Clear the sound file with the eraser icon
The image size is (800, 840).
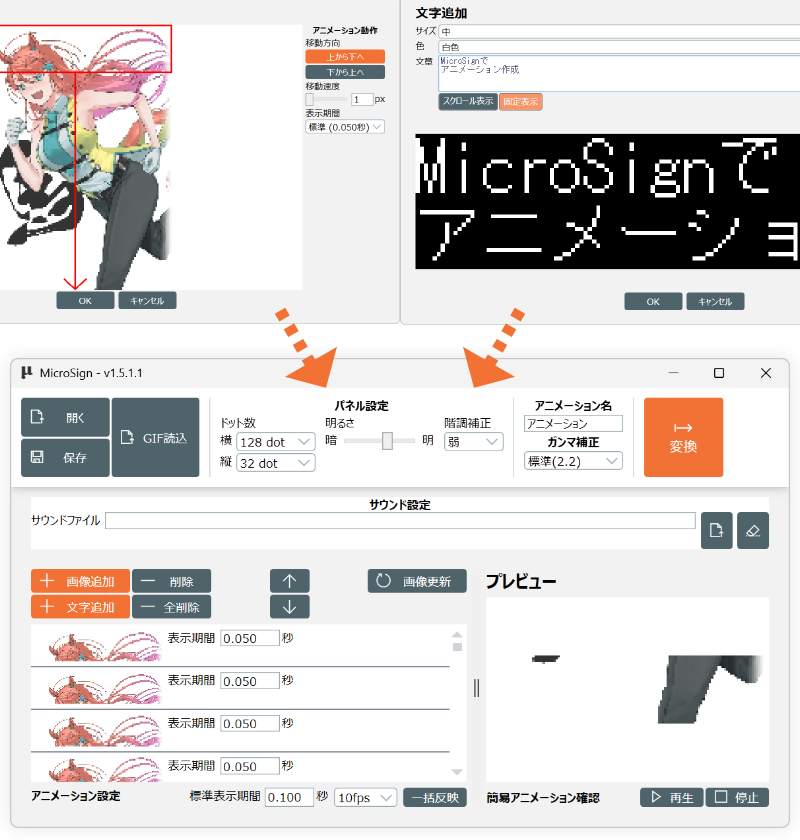tap(753, 530)
